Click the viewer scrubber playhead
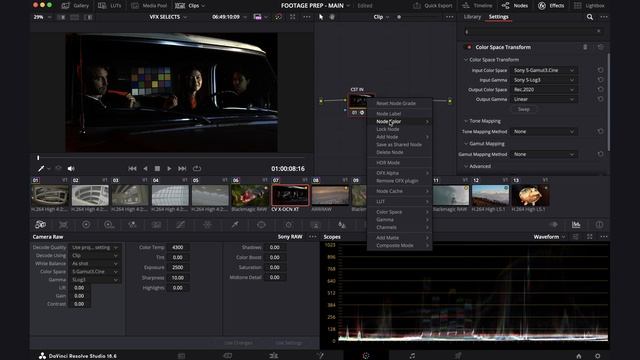 point(38,158)
